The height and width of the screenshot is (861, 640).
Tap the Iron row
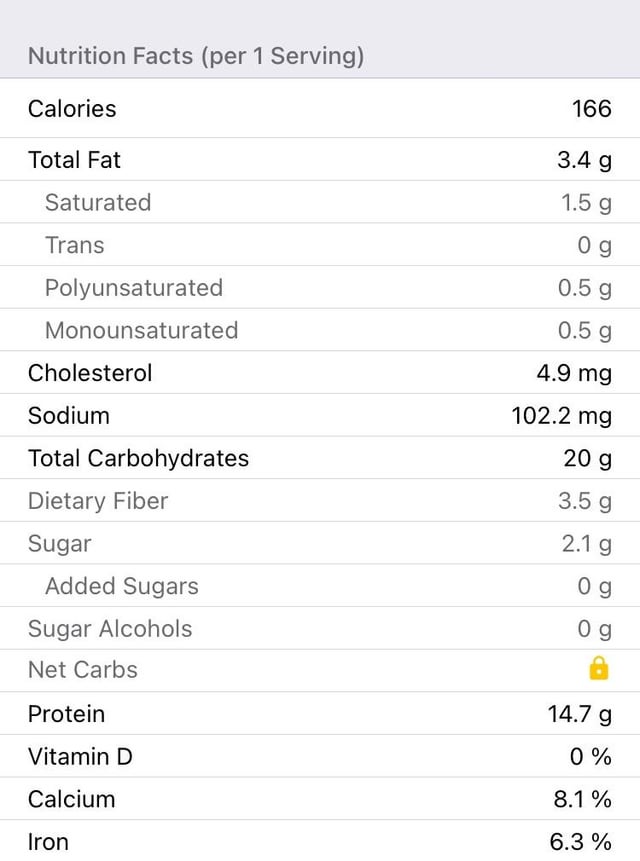point(320,841)
